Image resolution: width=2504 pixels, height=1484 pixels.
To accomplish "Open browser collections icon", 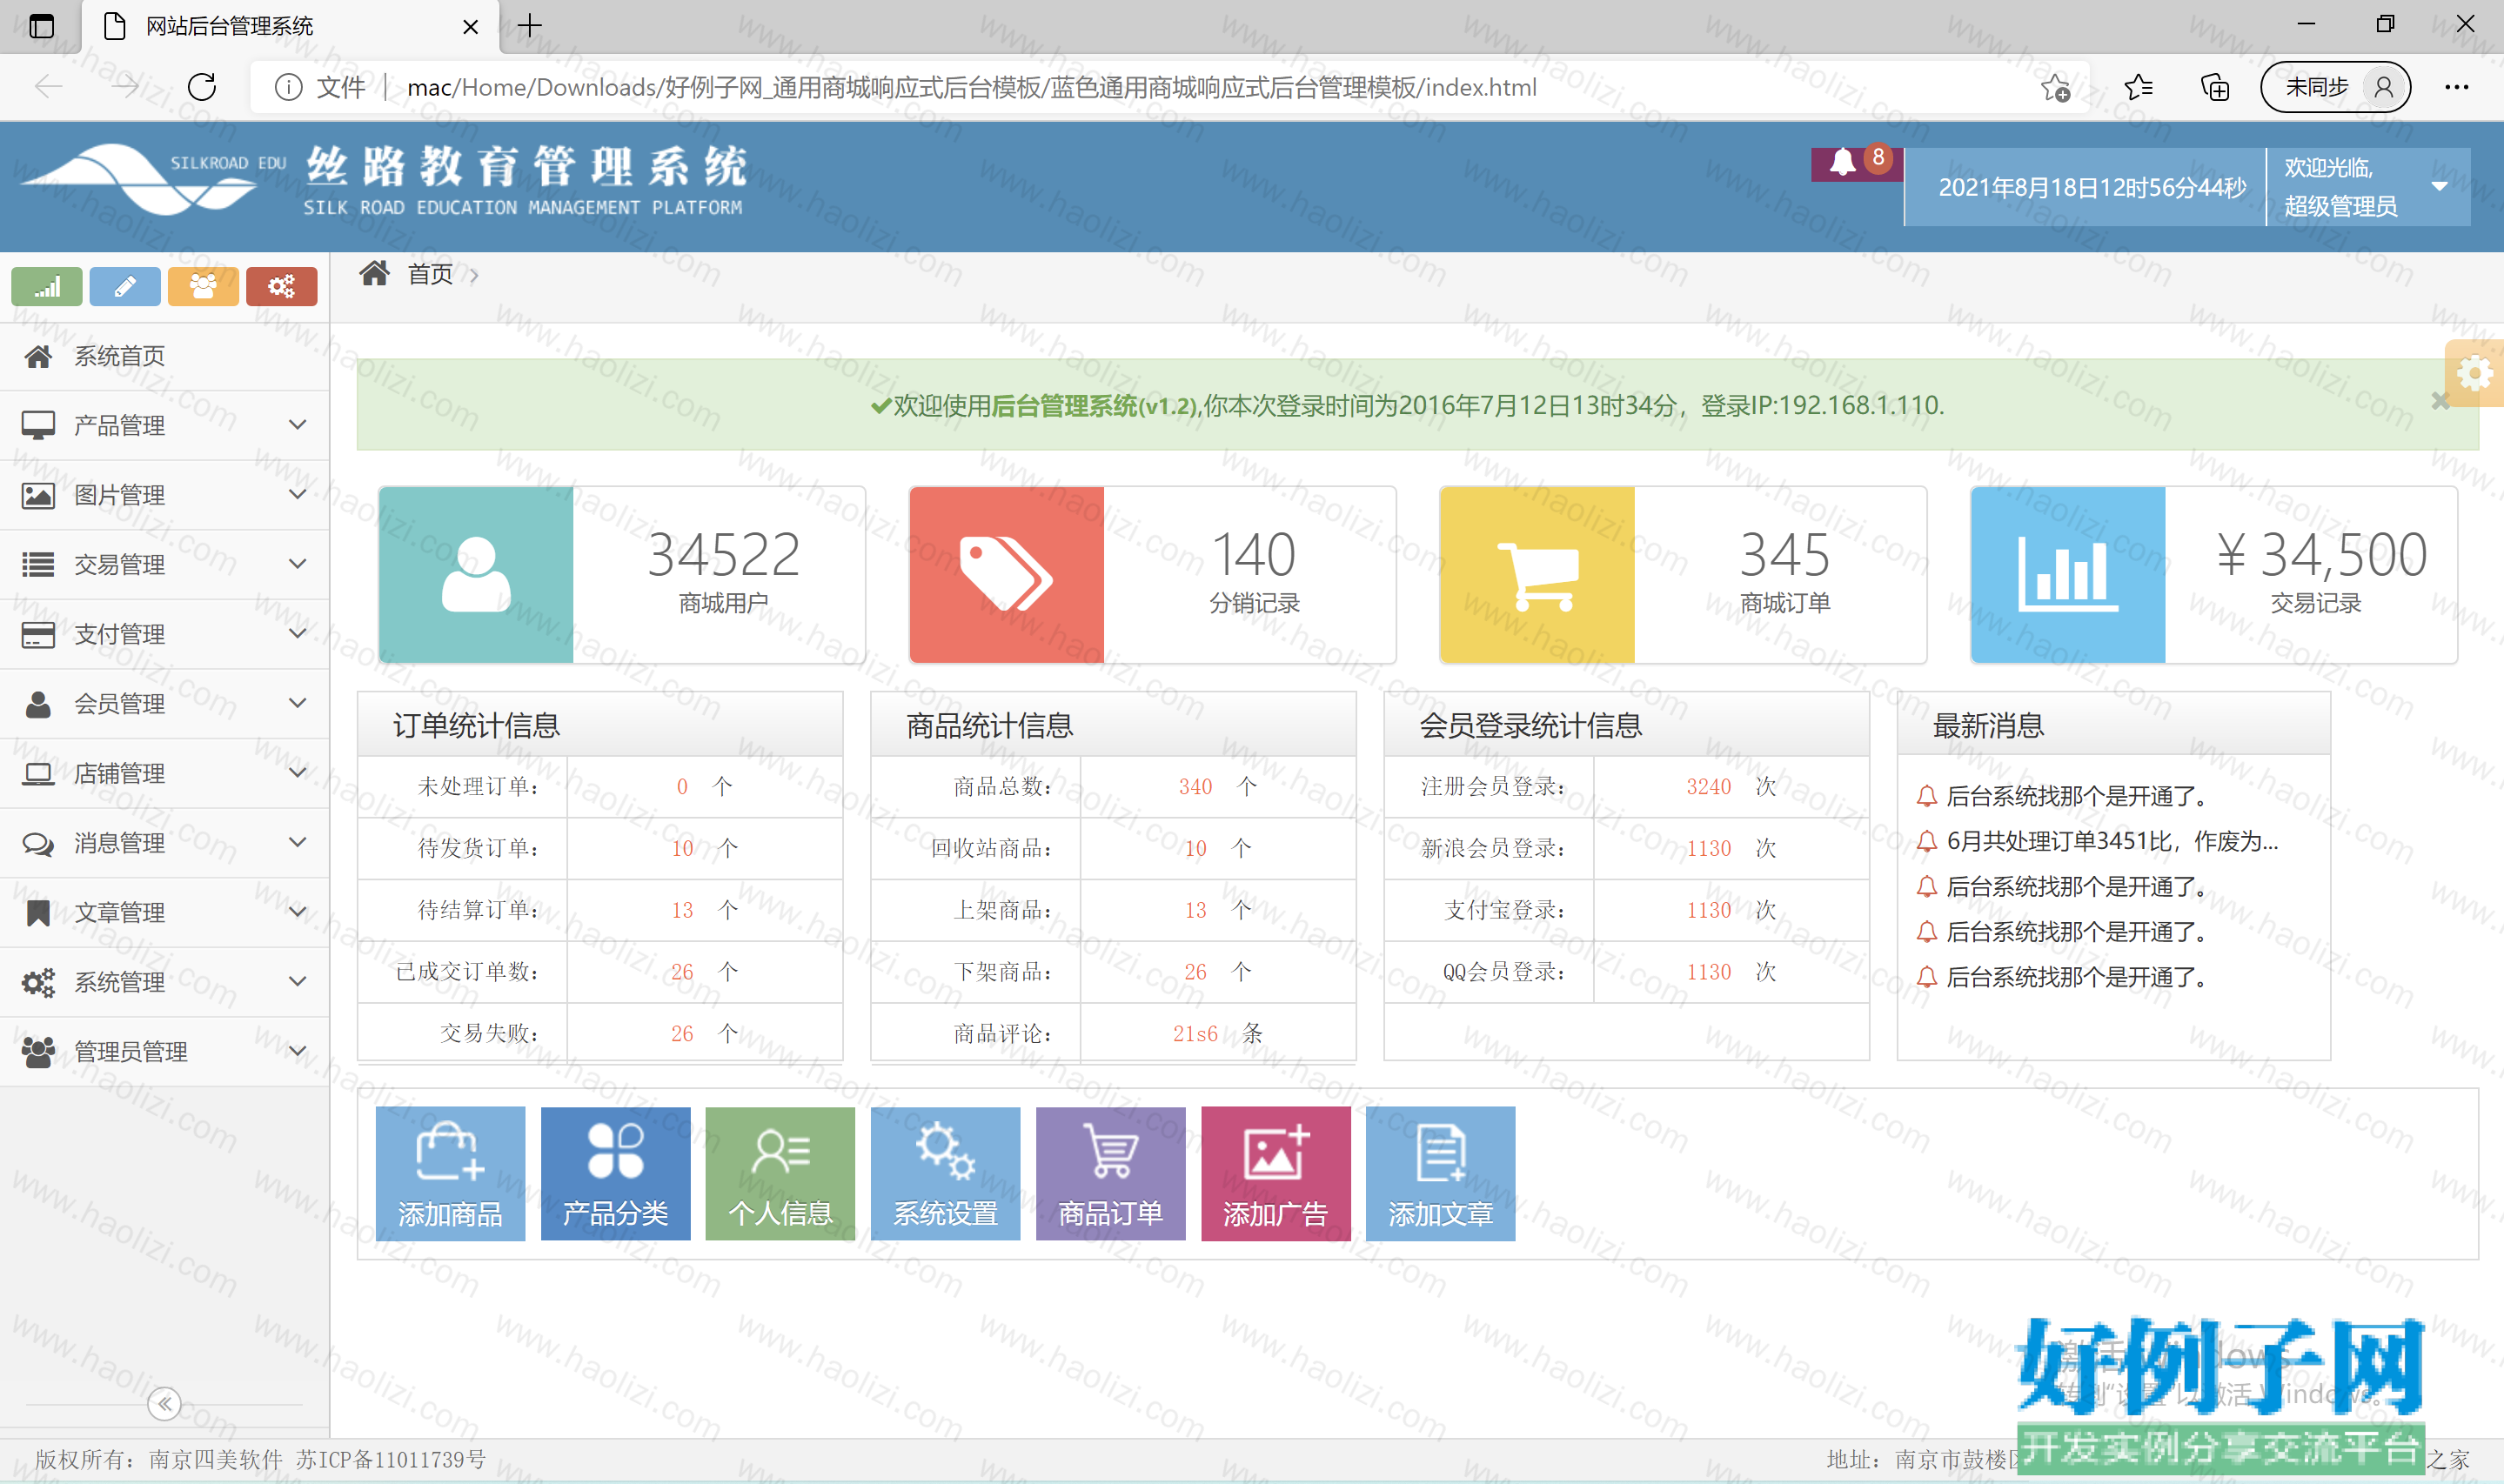I will pyautogui.click(x=2216, y=87).
